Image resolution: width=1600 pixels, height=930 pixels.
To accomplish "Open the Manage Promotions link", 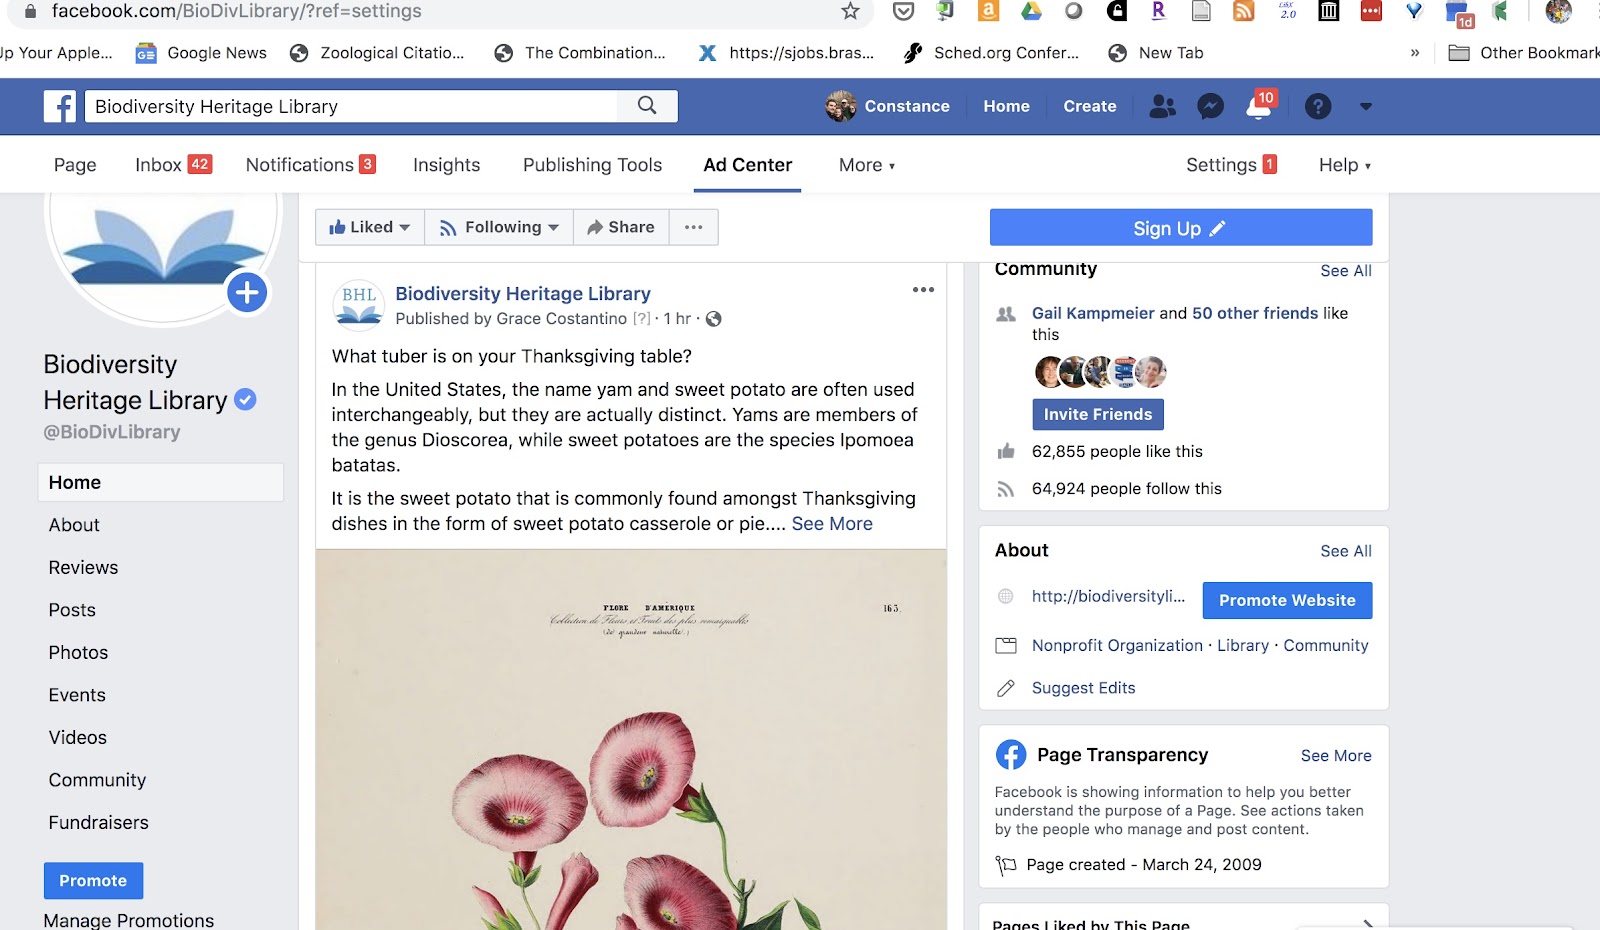I will [x=128, y=920].
